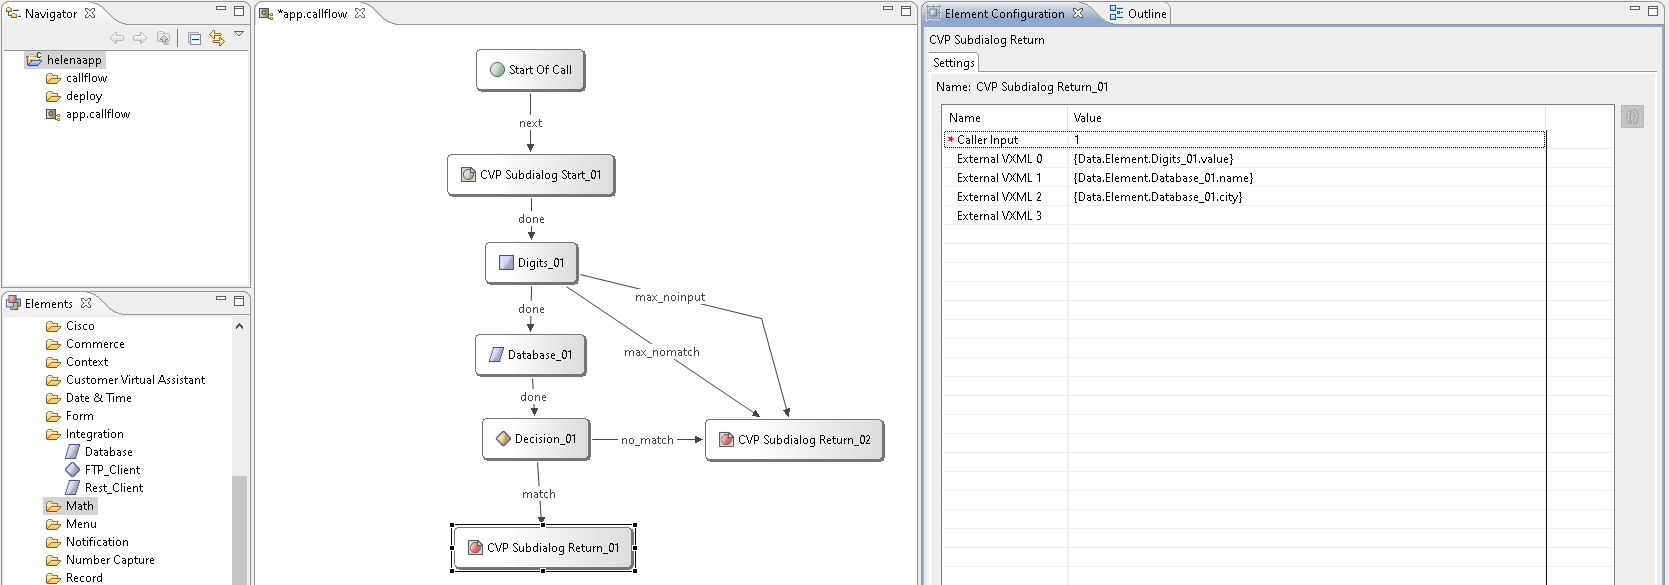Select the CVP Subdialog Start_01 node

530,175
